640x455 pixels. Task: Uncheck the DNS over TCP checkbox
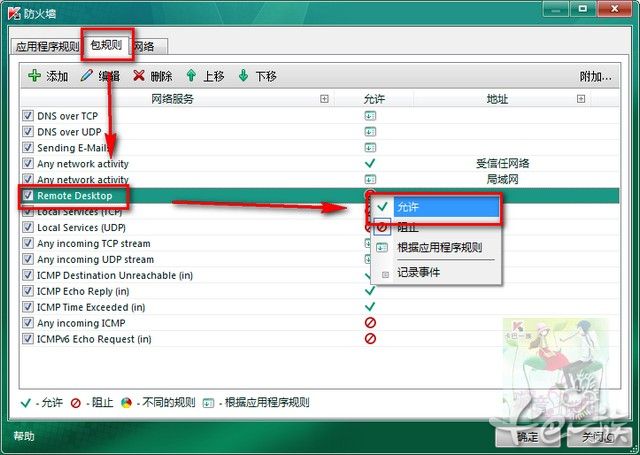(x=28, y=116)
